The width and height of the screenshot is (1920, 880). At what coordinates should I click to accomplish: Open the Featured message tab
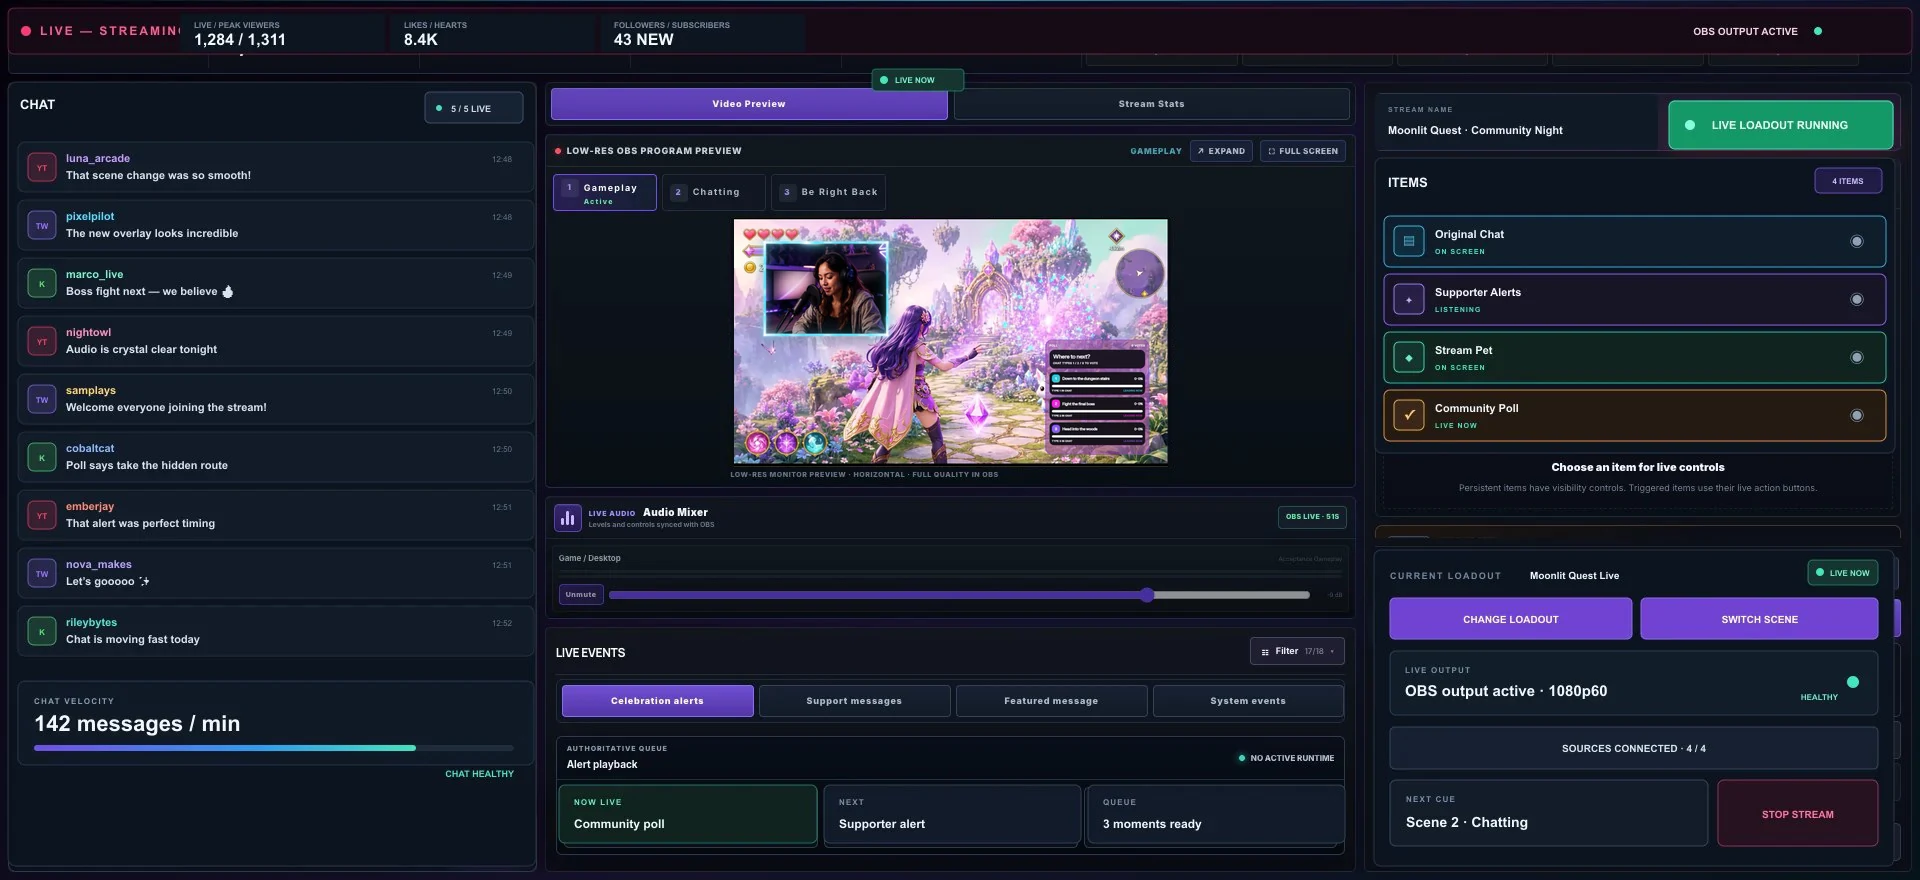click(x=1051, y=701)
